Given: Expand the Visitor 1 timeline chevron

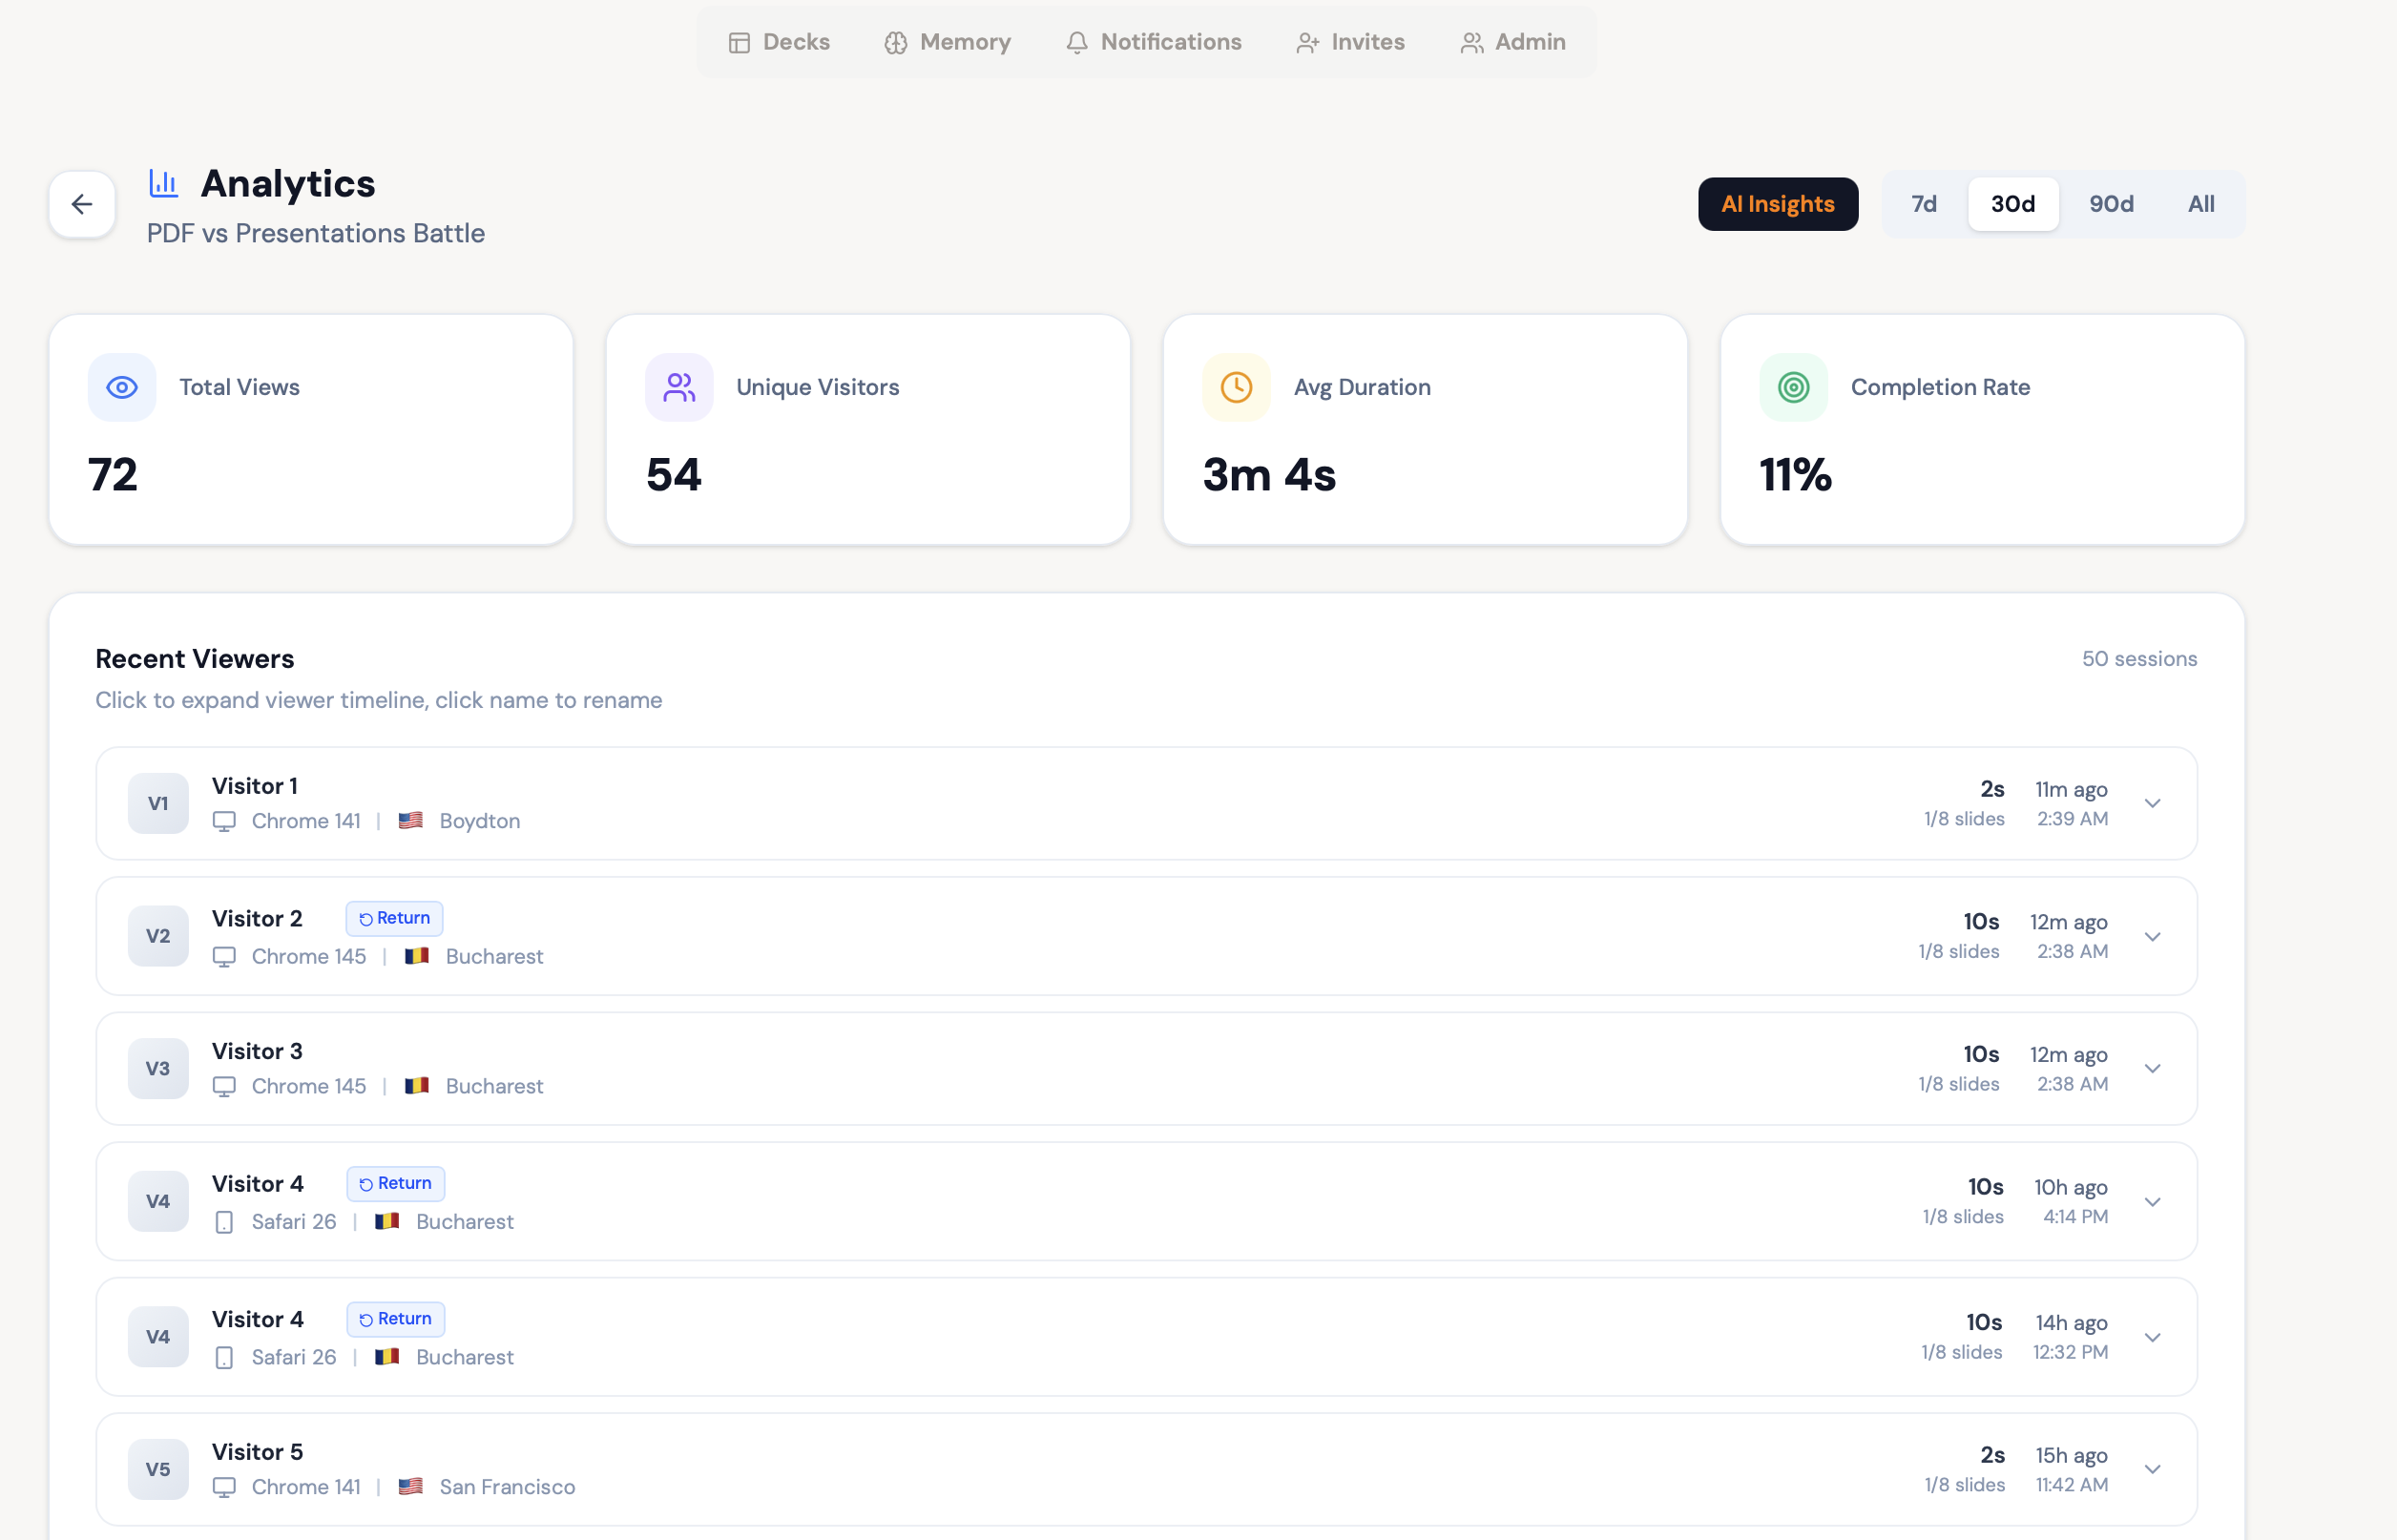Looking at the screenshot, I should tap(2153, 803).
